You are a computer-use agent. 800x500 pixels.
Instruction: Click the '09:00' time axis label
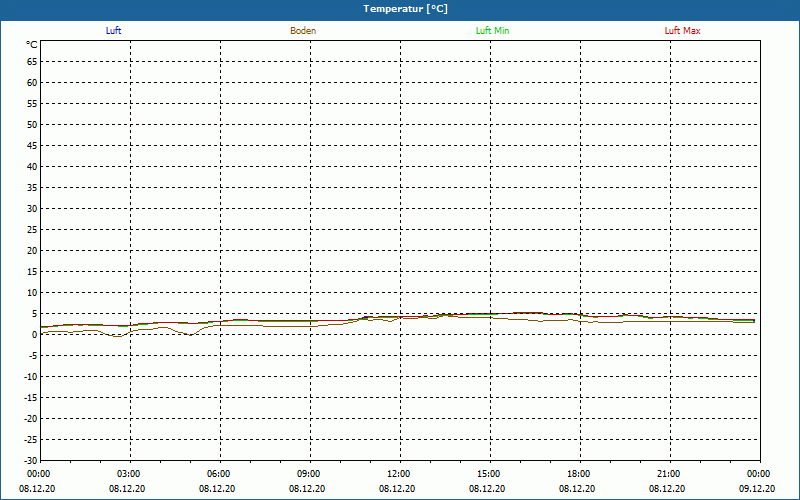(x=308, y=474)
